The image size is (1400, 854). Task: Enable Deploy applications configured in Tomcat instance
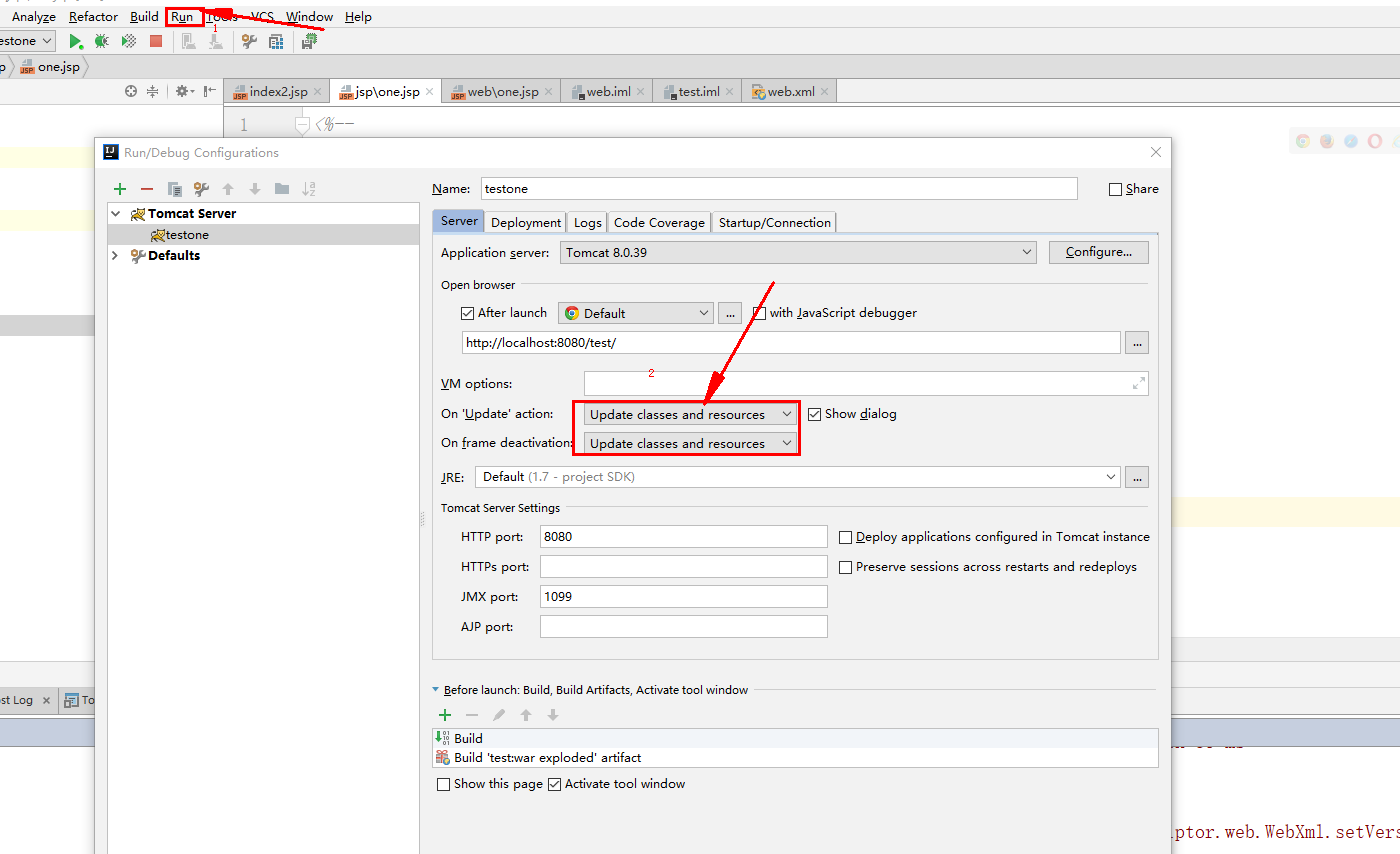(x=845, y=537)
